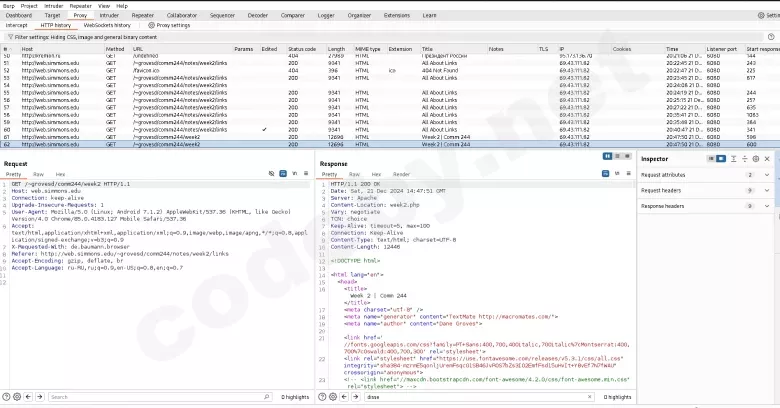Open the Inspector panel settings gear
The height and width of the screenshot is (408, 780).
755,159
